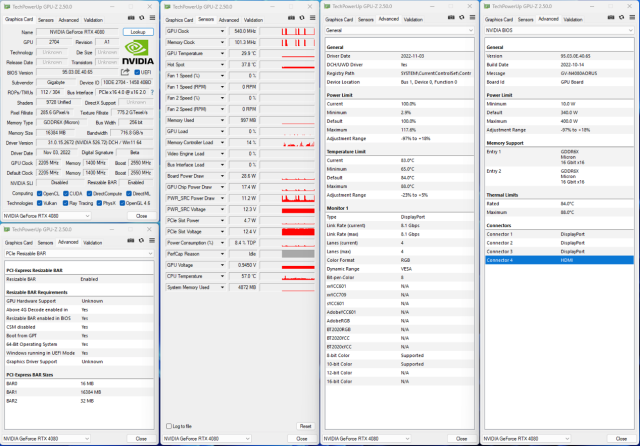Switch to Validation tab in Graphics Card window
Viewport: 640px width, 446px height.
click(93, 20)
